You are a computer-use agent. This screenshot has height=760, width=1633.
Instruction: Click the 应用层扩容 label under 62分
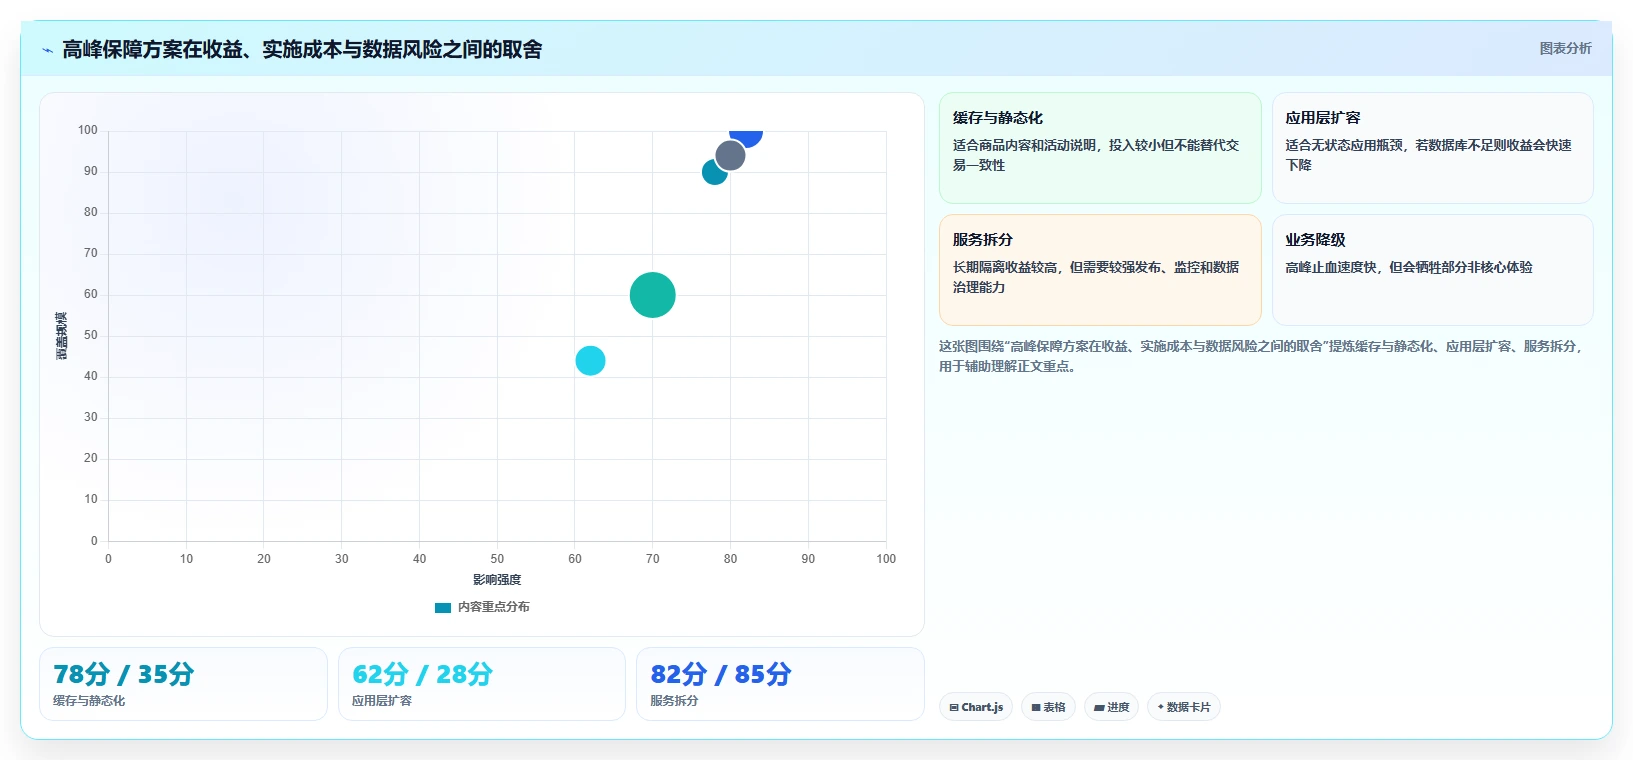pos(382,701)
